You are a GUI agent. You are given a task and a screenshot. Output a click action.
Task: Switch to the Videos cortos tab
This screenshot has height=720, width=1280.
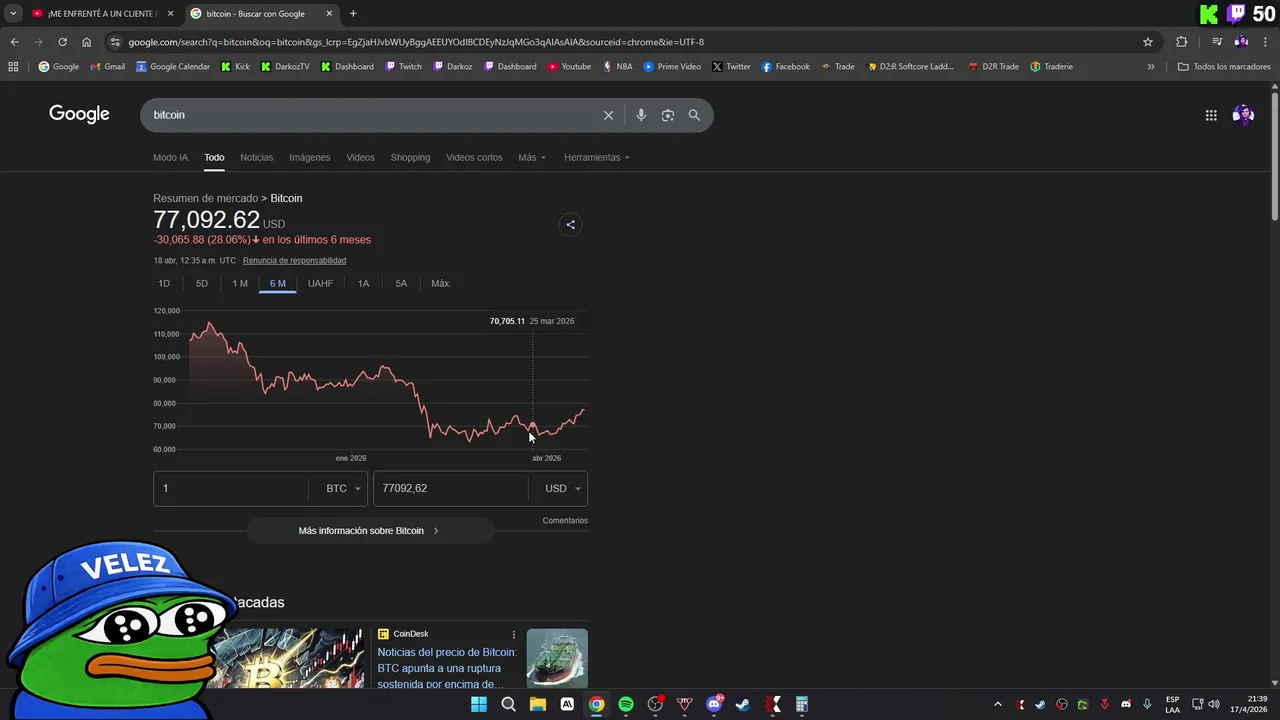tap(474, 157)
